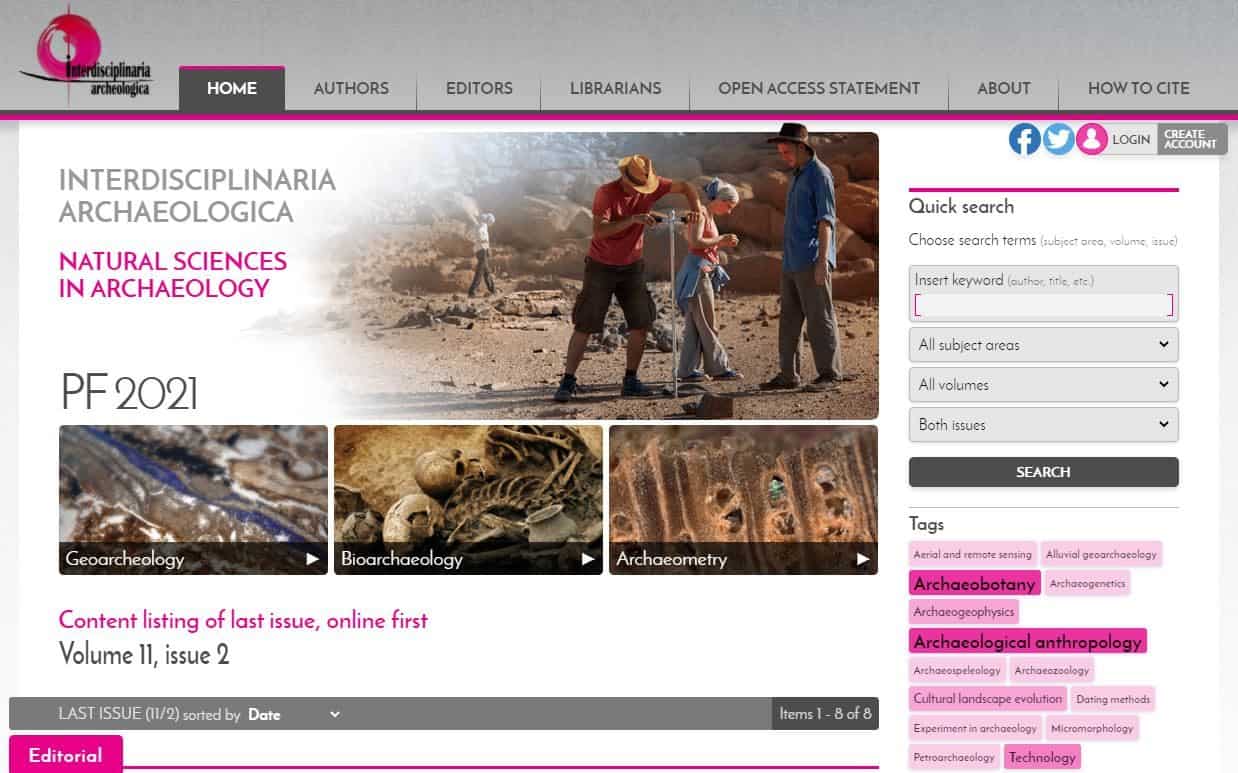Viewport: 1238px width, 773px height.
Task: Select the Archaeobotany tag
Action: tap(974, 583)
